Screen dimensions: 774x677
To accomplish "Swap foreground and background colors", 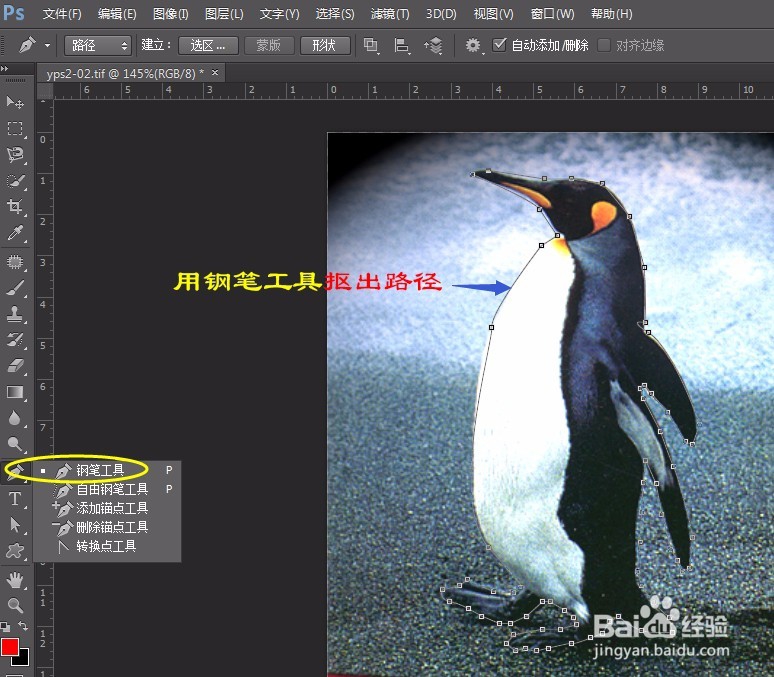I will coord(23,626).
